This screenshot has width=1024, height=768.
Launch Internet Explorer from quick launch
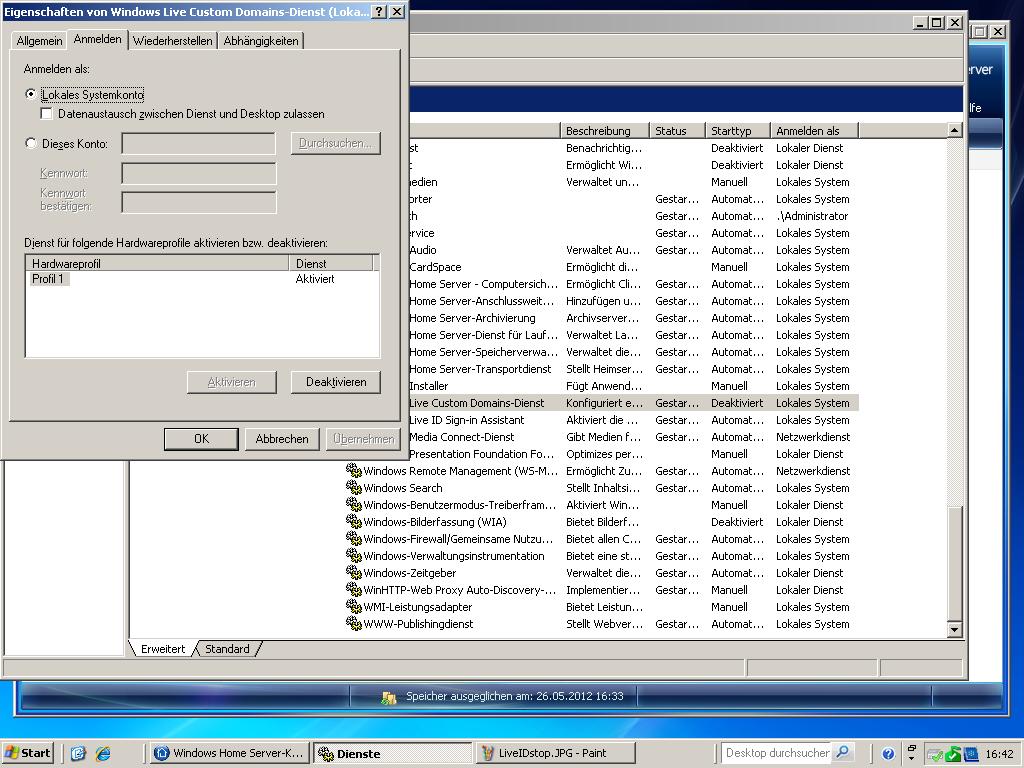pyautogui.click(x=103, y=754)
